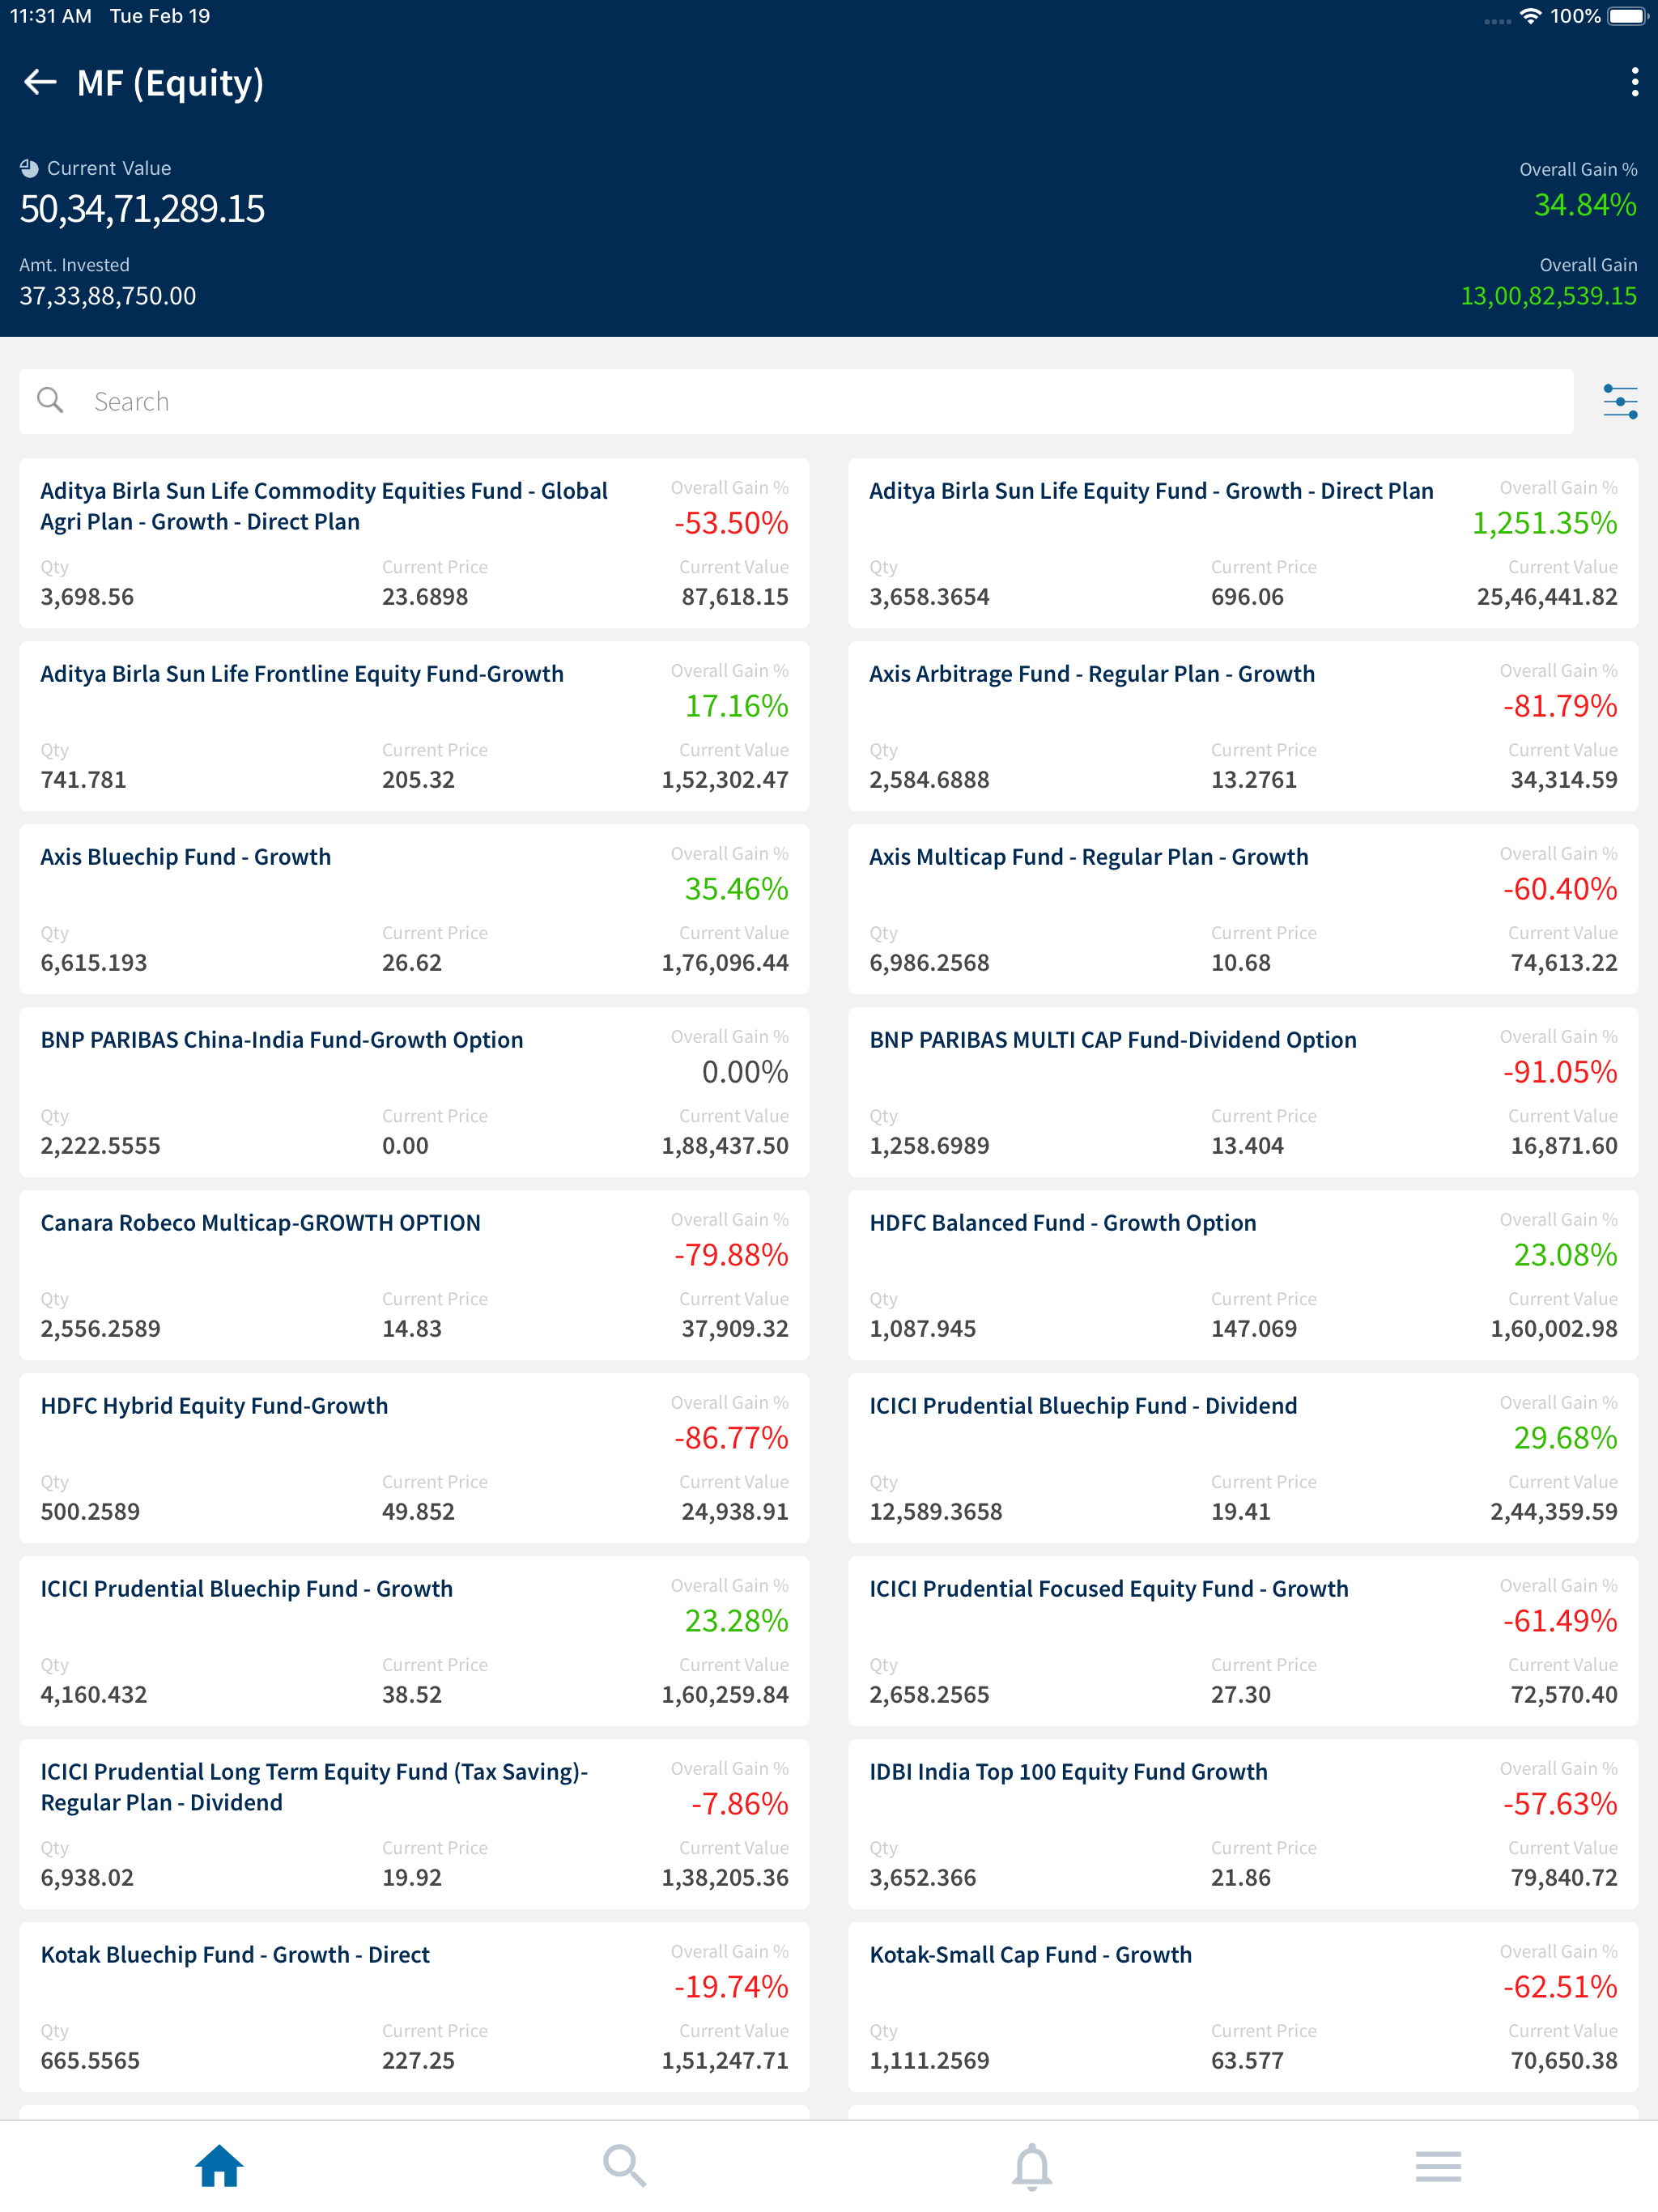Tap current value 72,570.40
1658x2212 pixels.
(x=1564, y=1695)
